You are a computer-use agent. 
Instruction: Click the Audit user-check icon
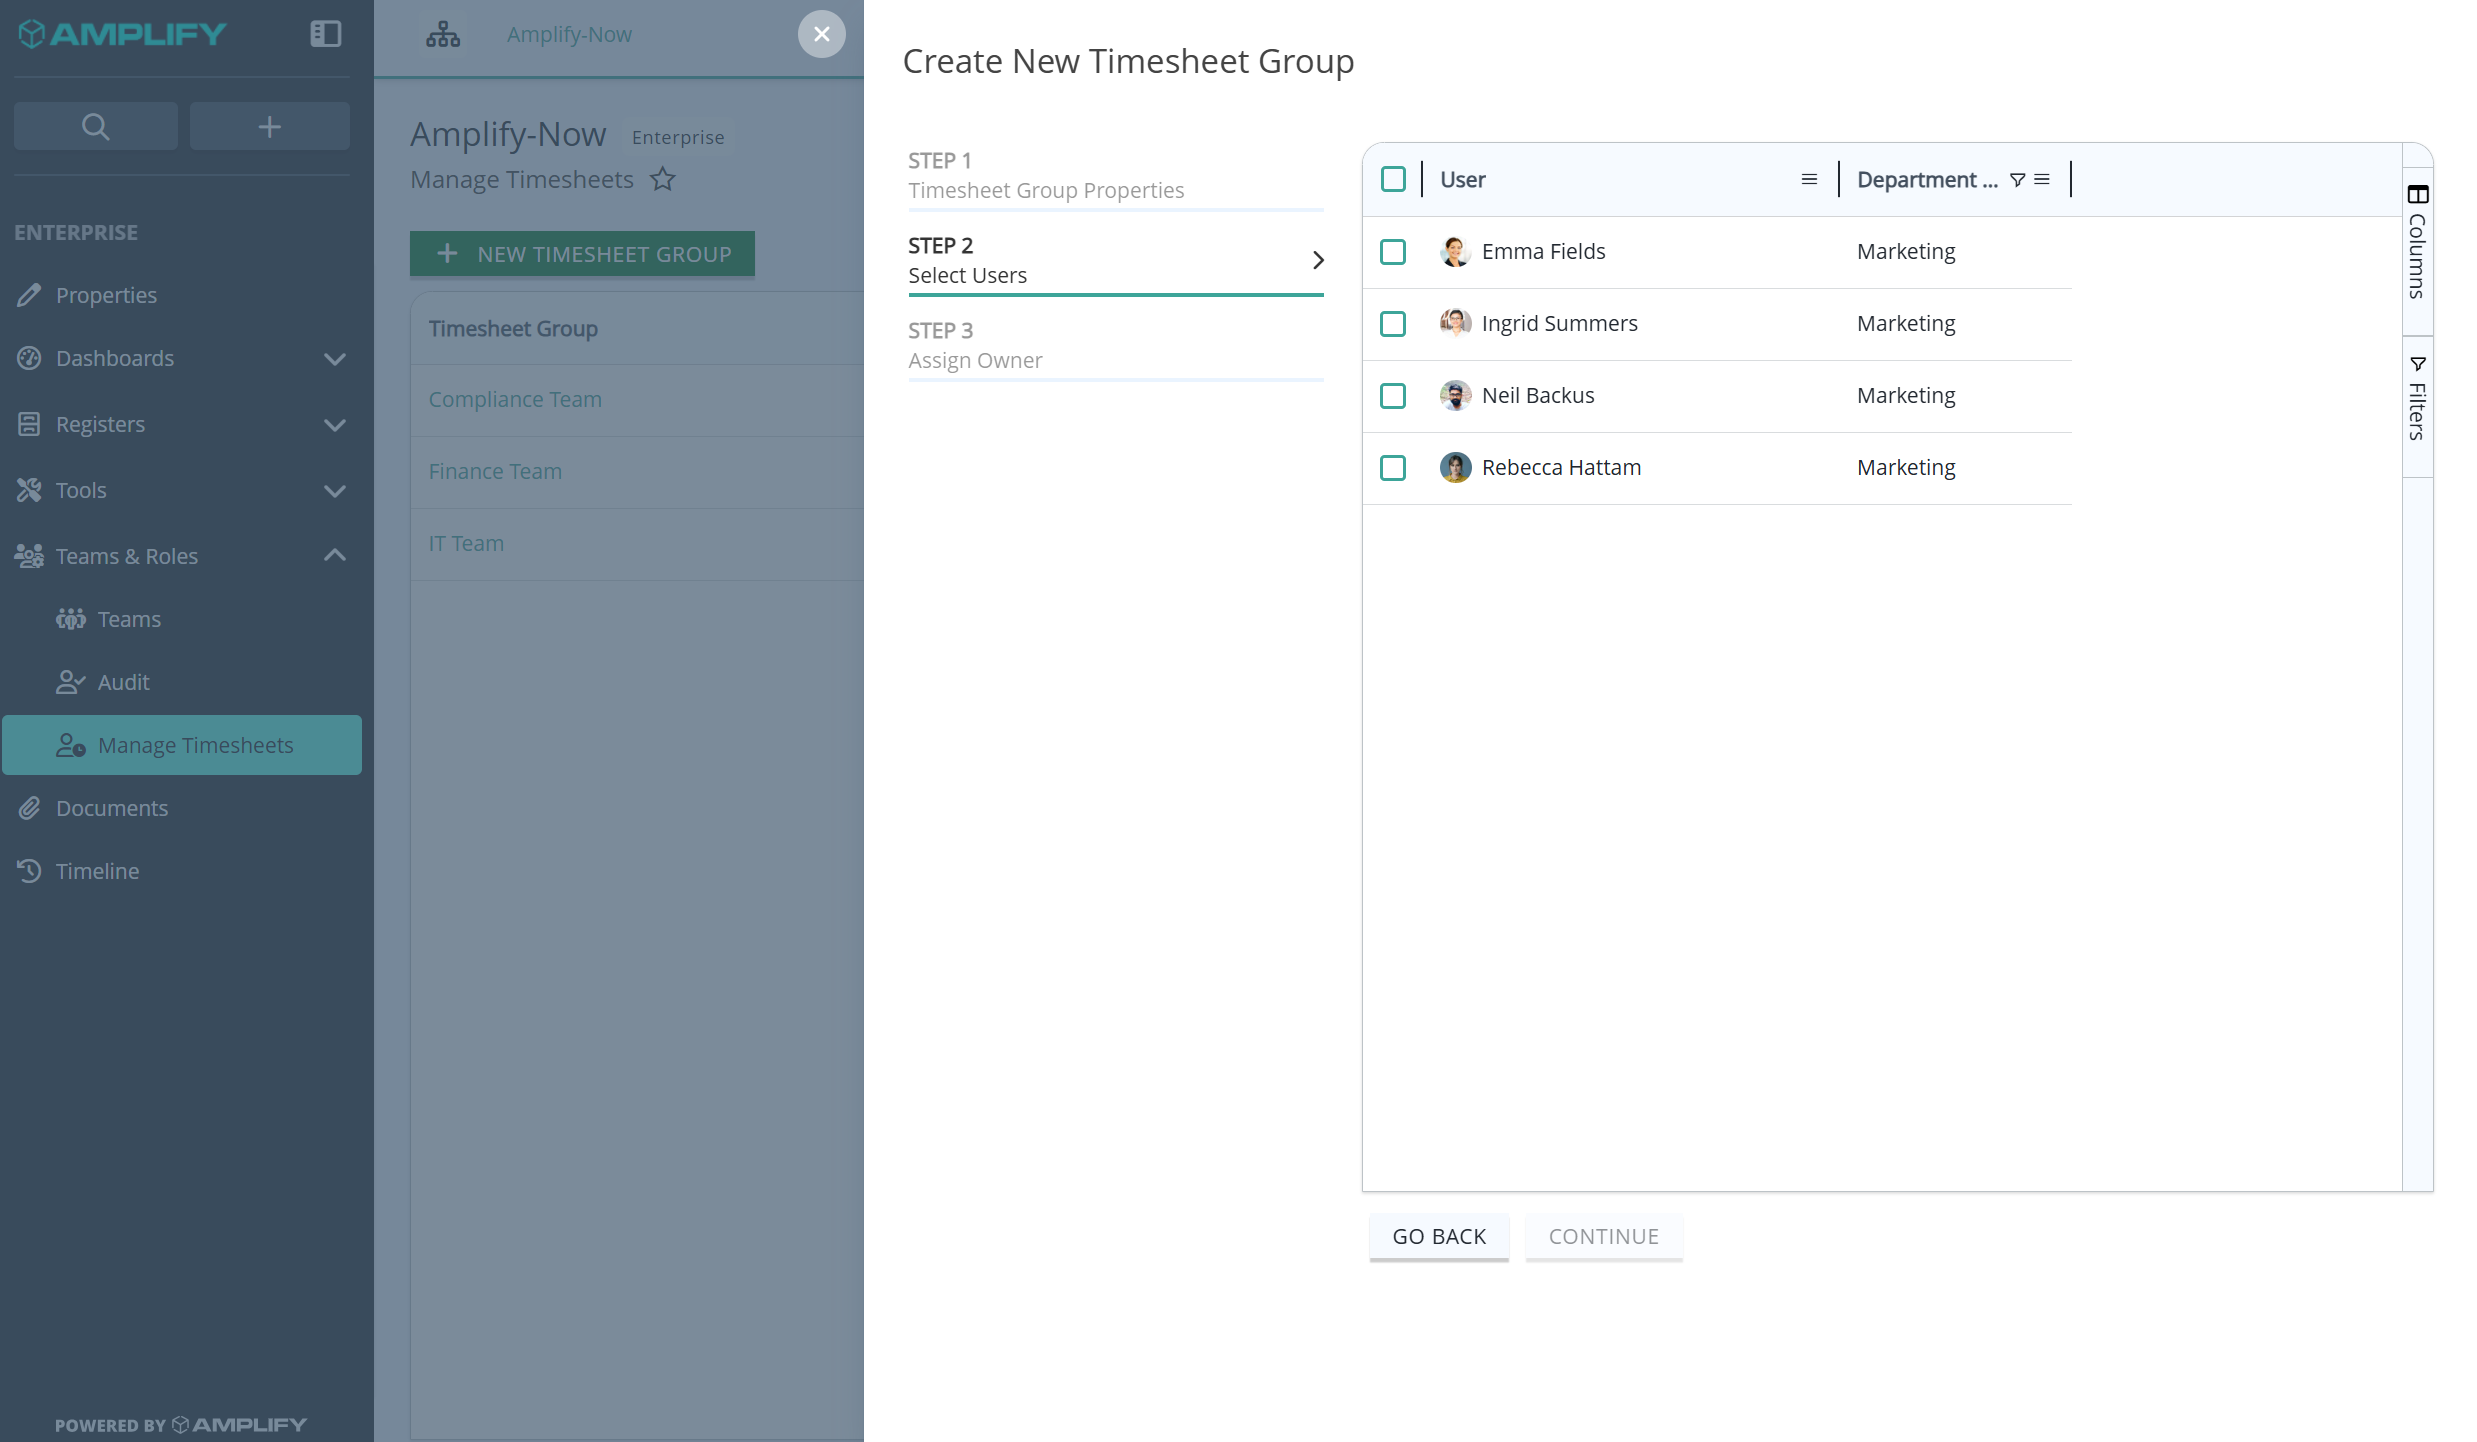[x=71, y=682]
